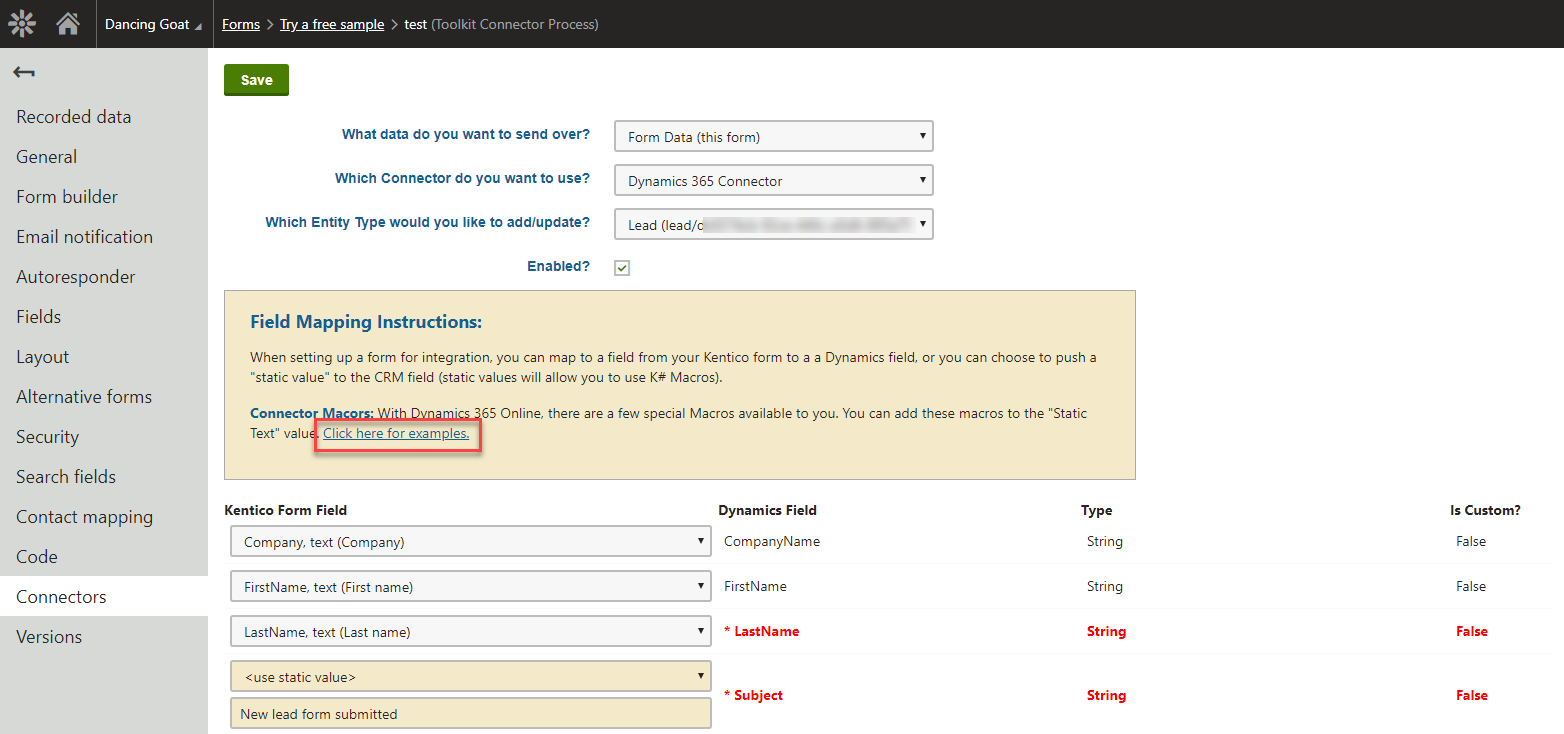Go to Contact mapping in the sidebar
The image size is (1564, 734).
(x=84, y=516)
